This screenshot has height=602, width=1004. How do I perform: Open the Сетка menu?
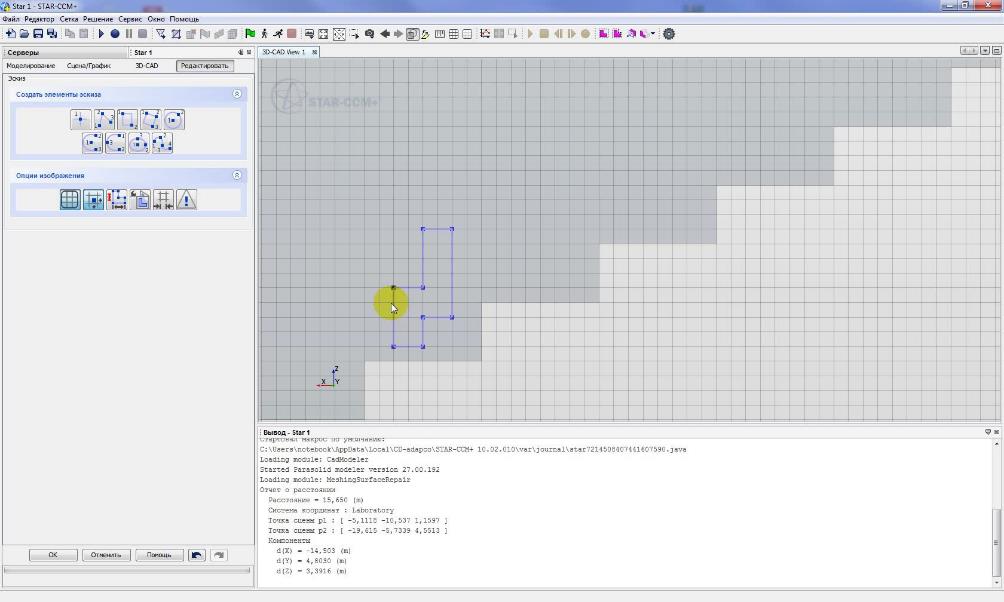69,19
